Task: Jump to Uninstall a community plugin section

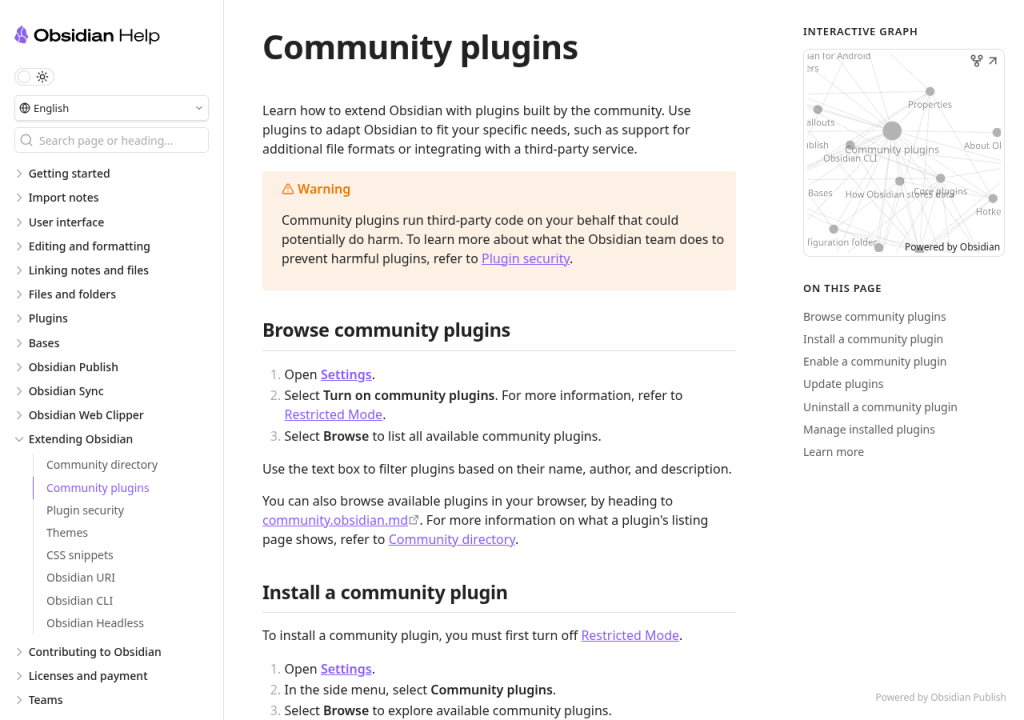Action: point(880,407)
